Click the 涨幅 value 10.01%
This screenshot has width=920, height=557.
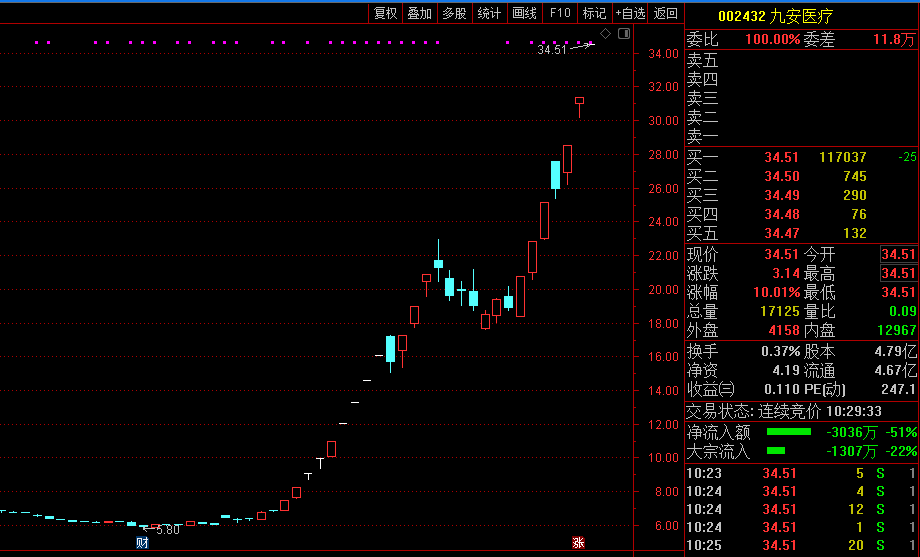[x=777, y=292]
